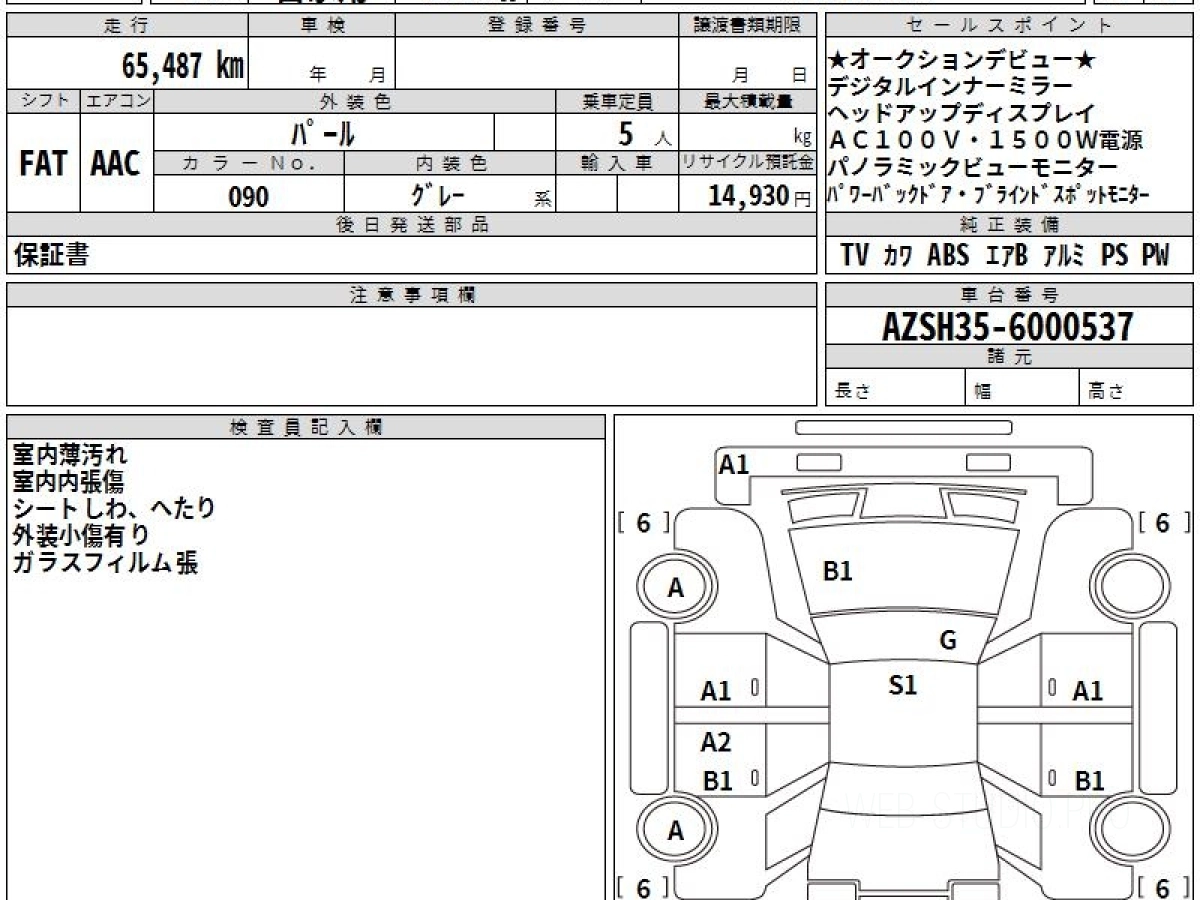Click the AAC air conditioner value

(116, 164)
